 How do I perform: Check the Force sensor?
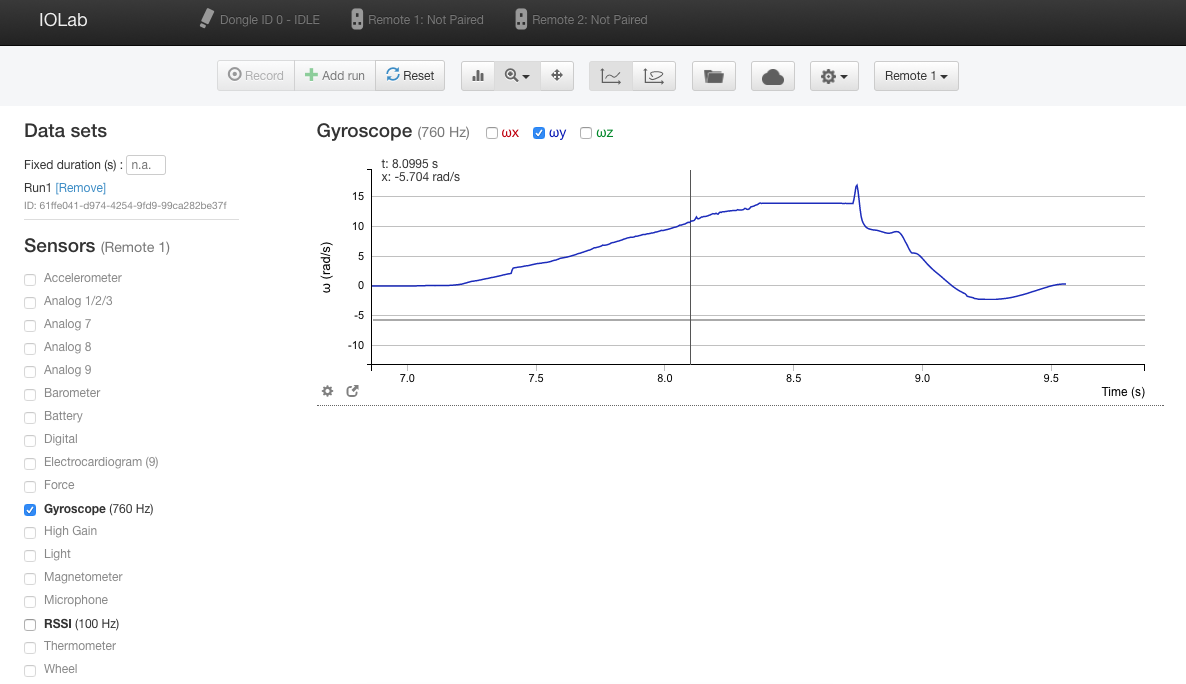[x=30, y=487]
